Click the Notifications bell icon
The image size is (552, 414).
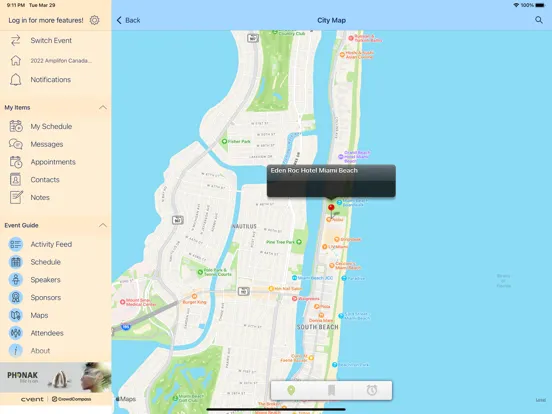click(15, 80)
